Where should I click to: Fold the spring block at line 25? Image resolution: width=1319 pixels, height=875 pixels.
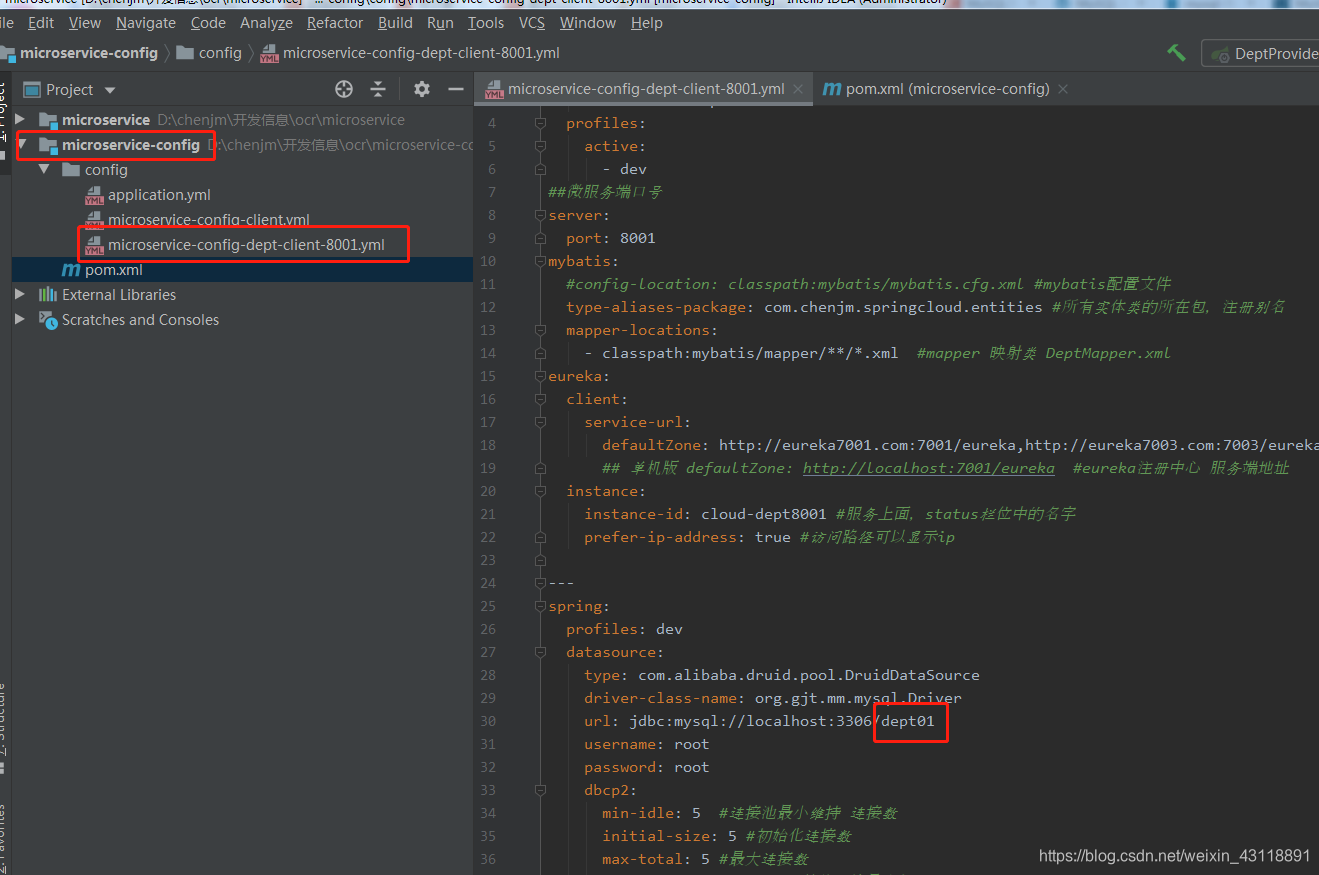[541, 606]
